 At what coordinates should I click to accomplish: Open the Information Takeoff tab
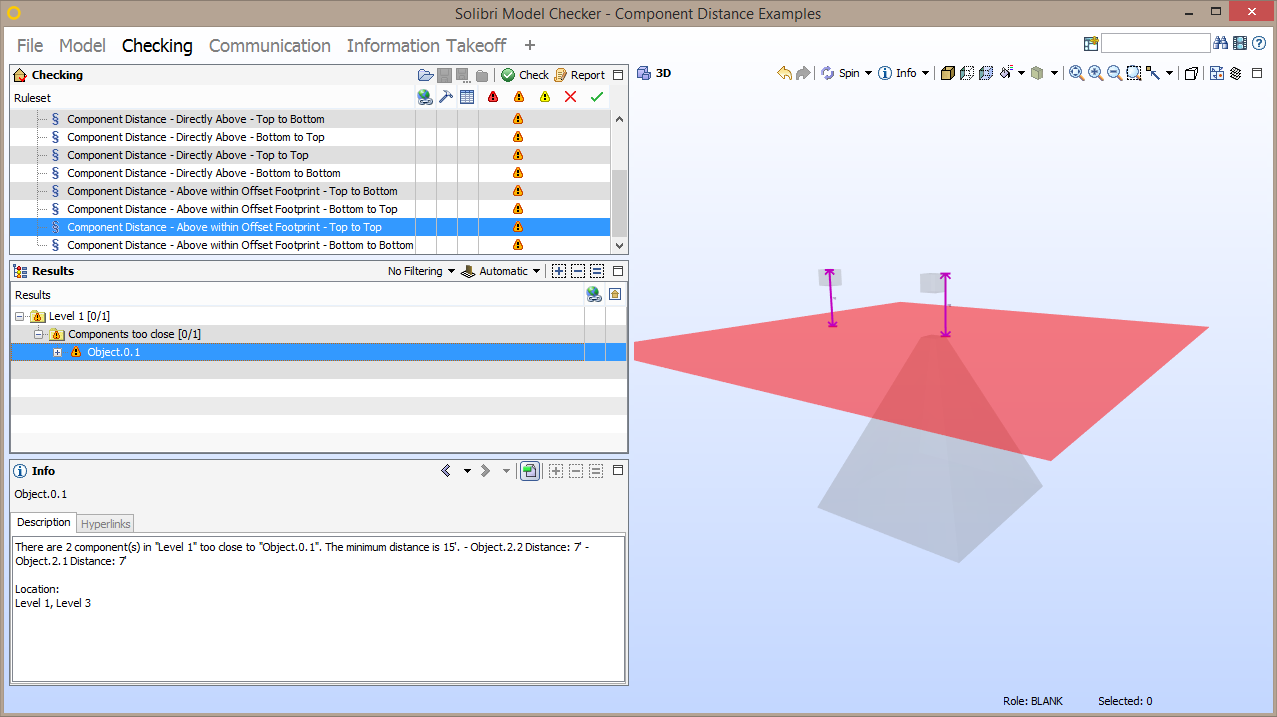click(426, 46)
